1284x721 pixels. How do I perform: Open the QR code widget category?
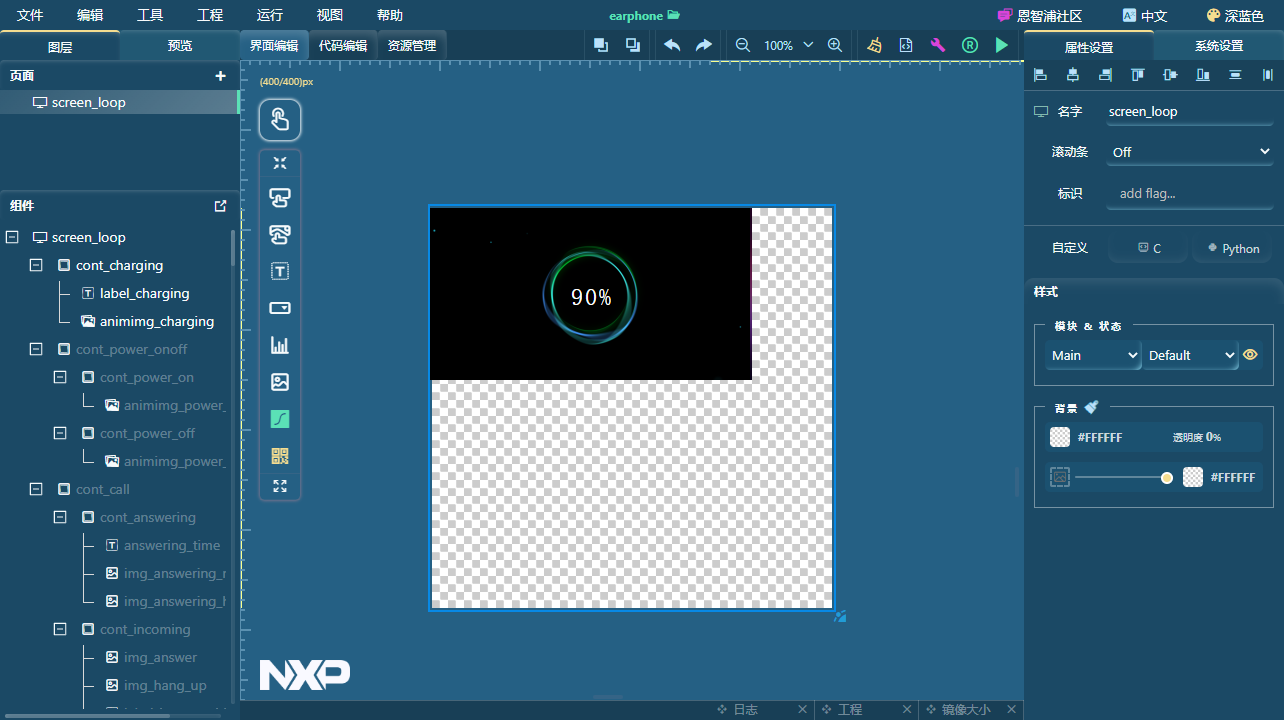[x=280, y=456]
